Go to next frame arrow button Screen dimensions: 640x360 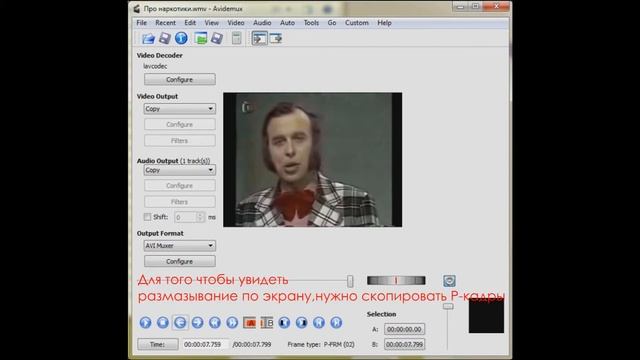point(198,323)
